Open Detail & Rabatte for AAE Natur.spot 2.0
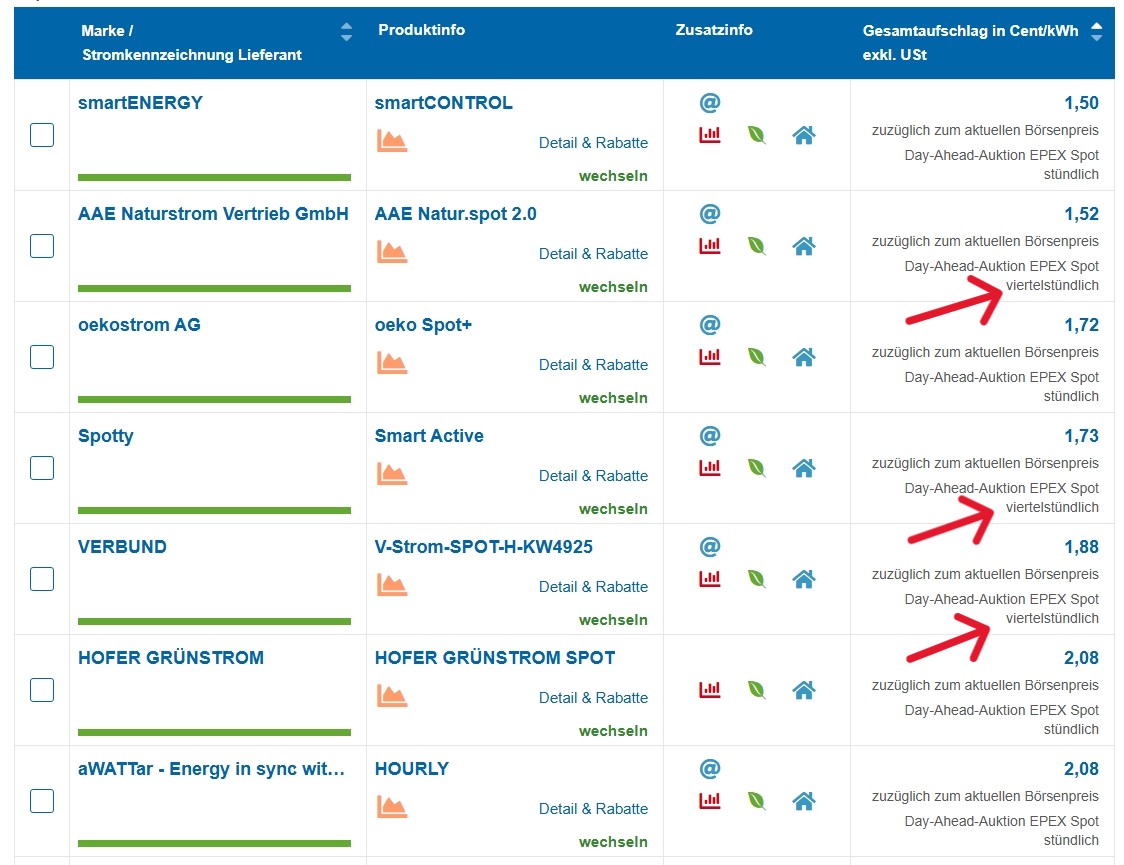 point(593,254)
